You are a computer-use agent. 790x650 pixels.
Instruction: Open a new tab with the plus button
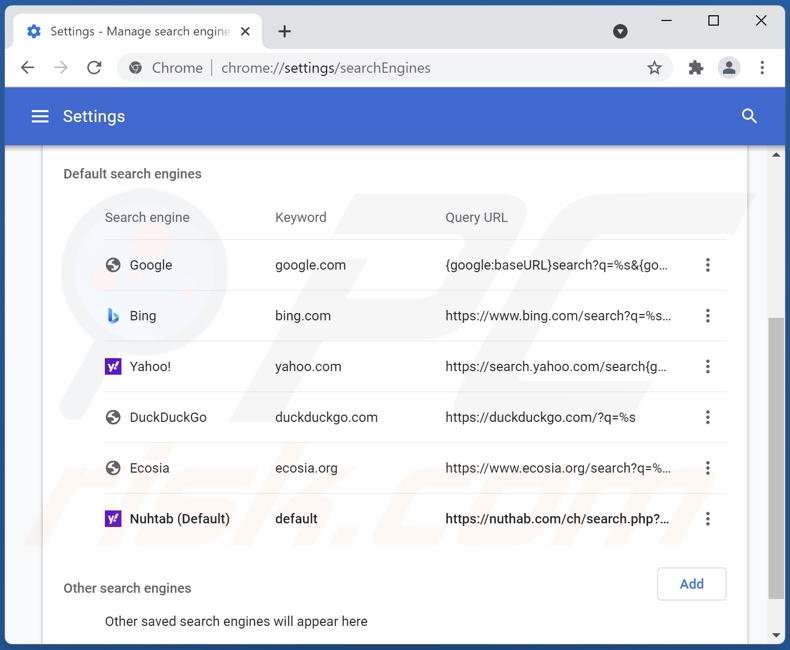pos(284,31)
